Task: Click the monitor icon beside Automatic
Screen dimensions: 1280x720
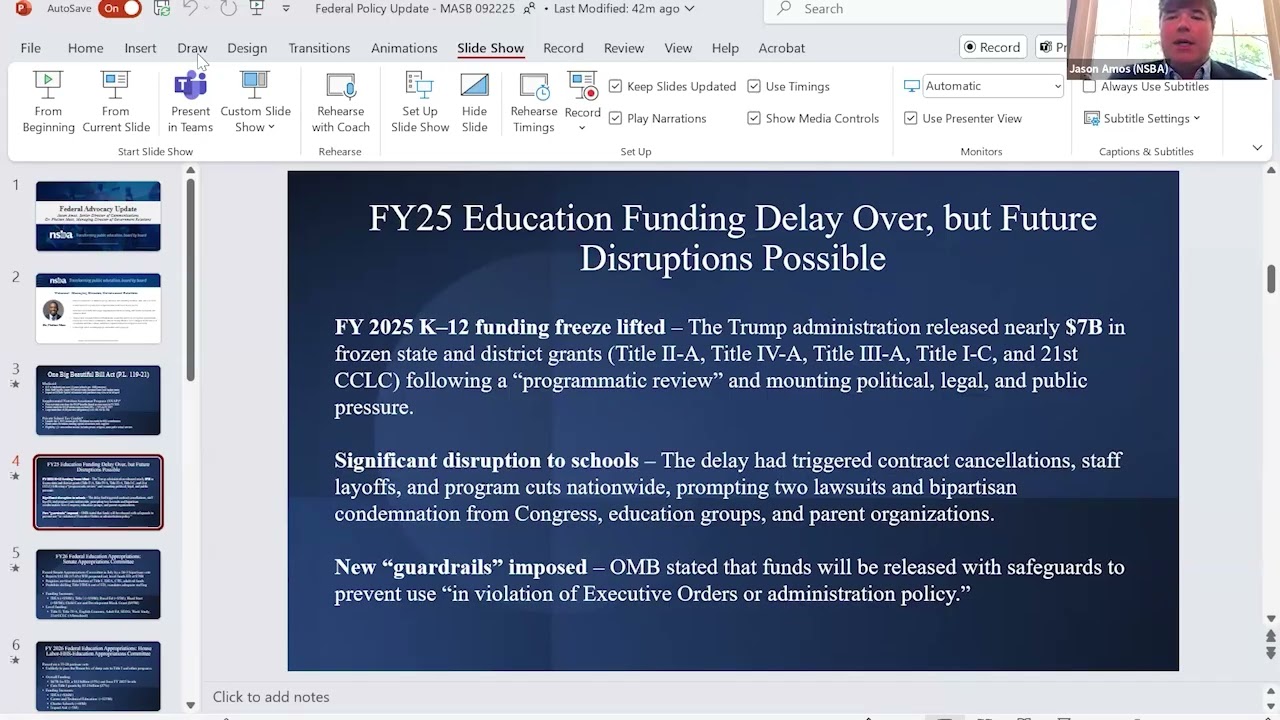Action: (x=911, y=86)
